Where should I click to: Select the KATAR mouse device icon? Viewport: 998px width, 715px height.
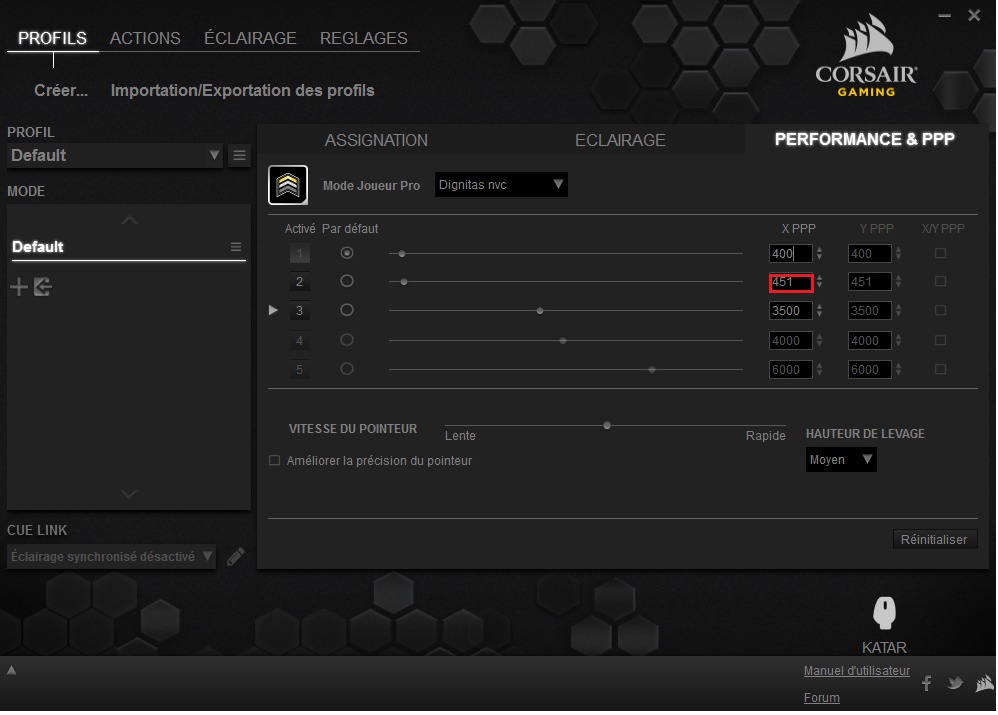884,613
